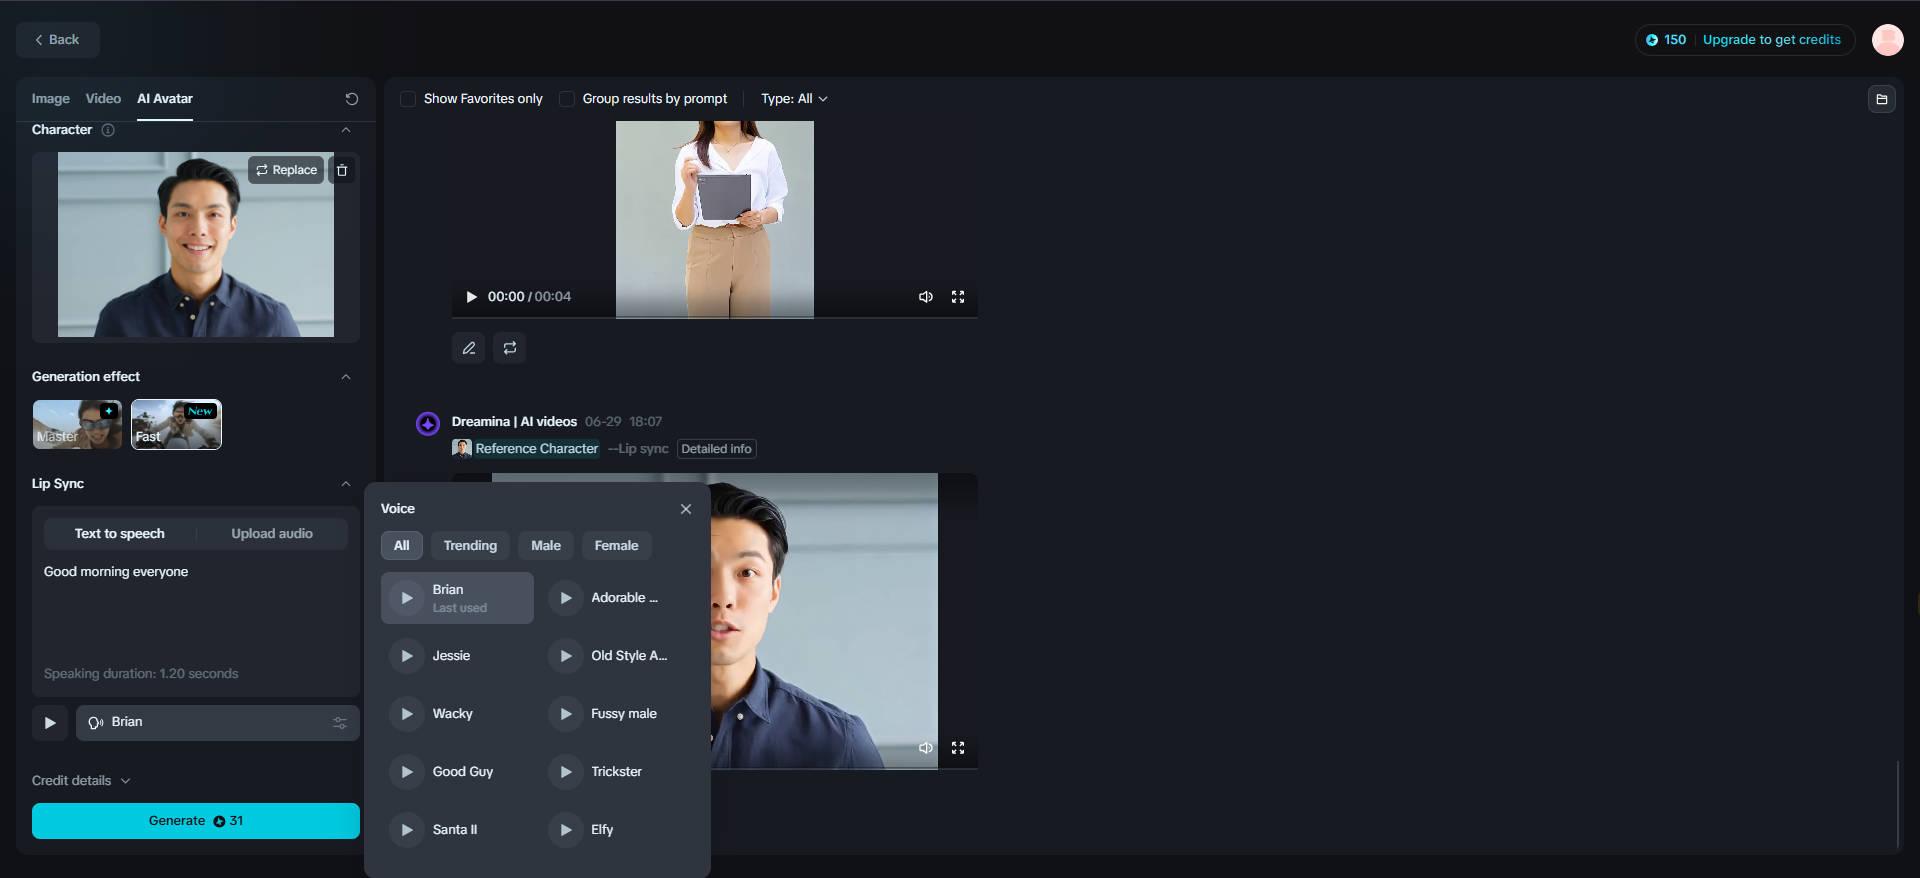This screenshot has width=1920, height=878.
Task: Play the woman video
Action: click(x=471, y=297)
